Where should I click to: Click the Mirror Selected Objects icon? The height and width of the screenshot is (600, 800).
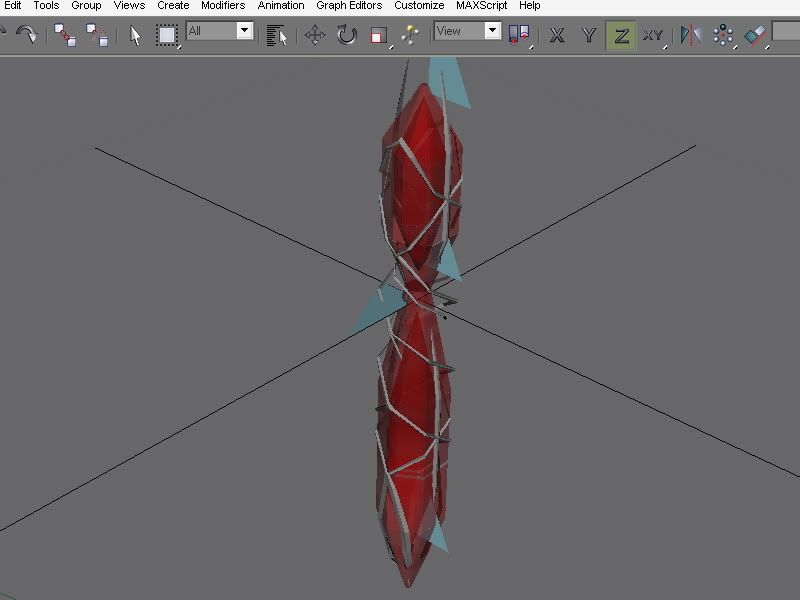[691, 35]
